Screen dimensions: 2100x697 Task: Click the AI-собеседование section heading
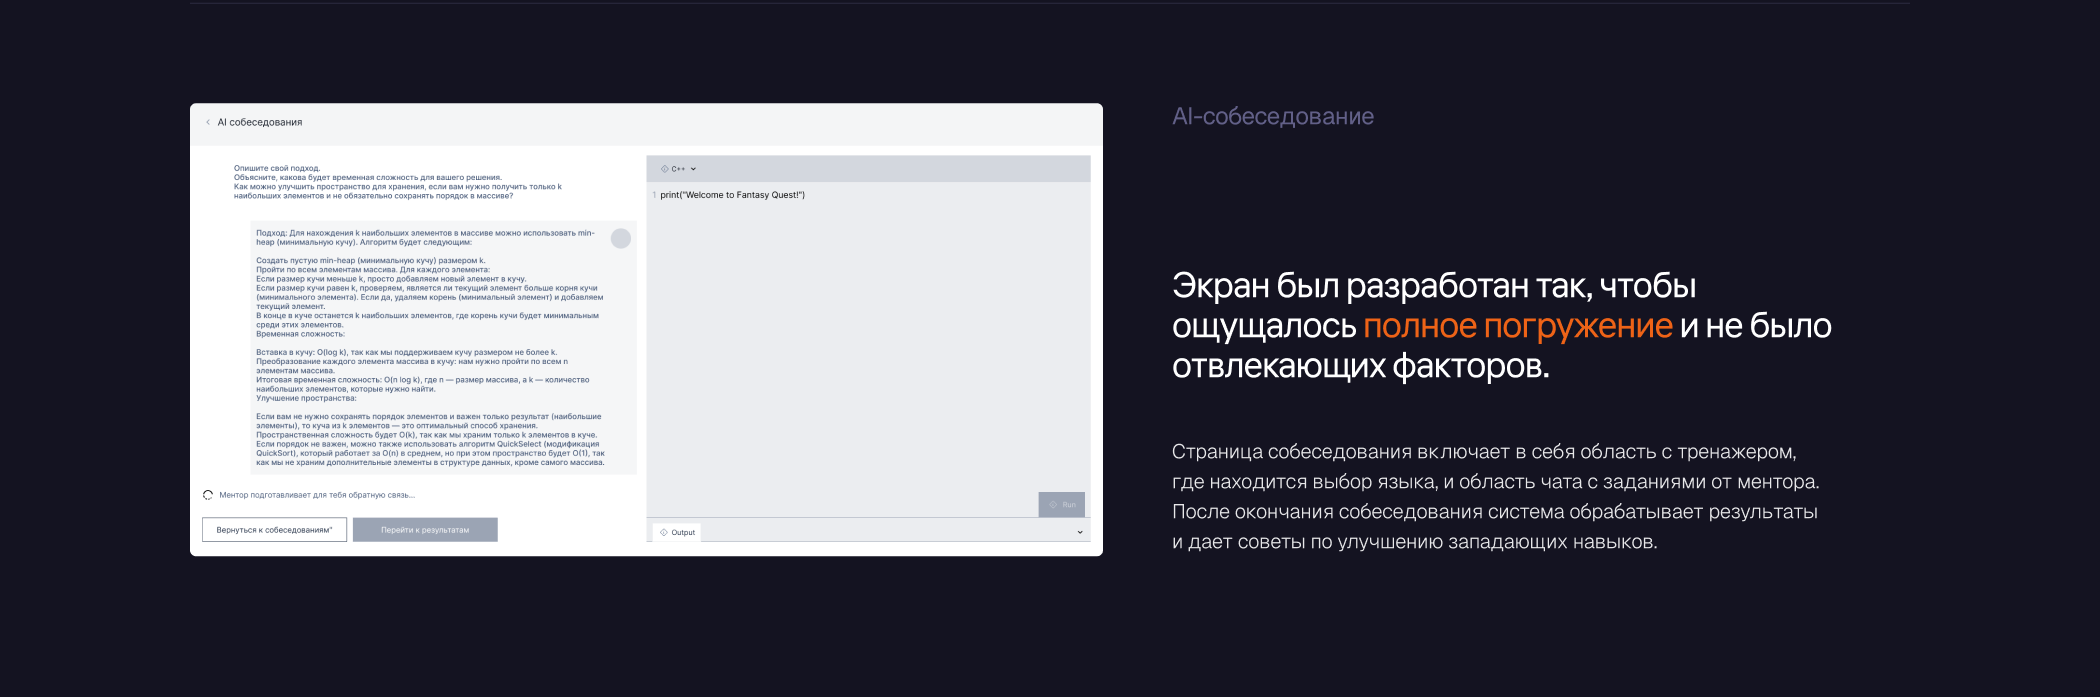pos(1272,117)
